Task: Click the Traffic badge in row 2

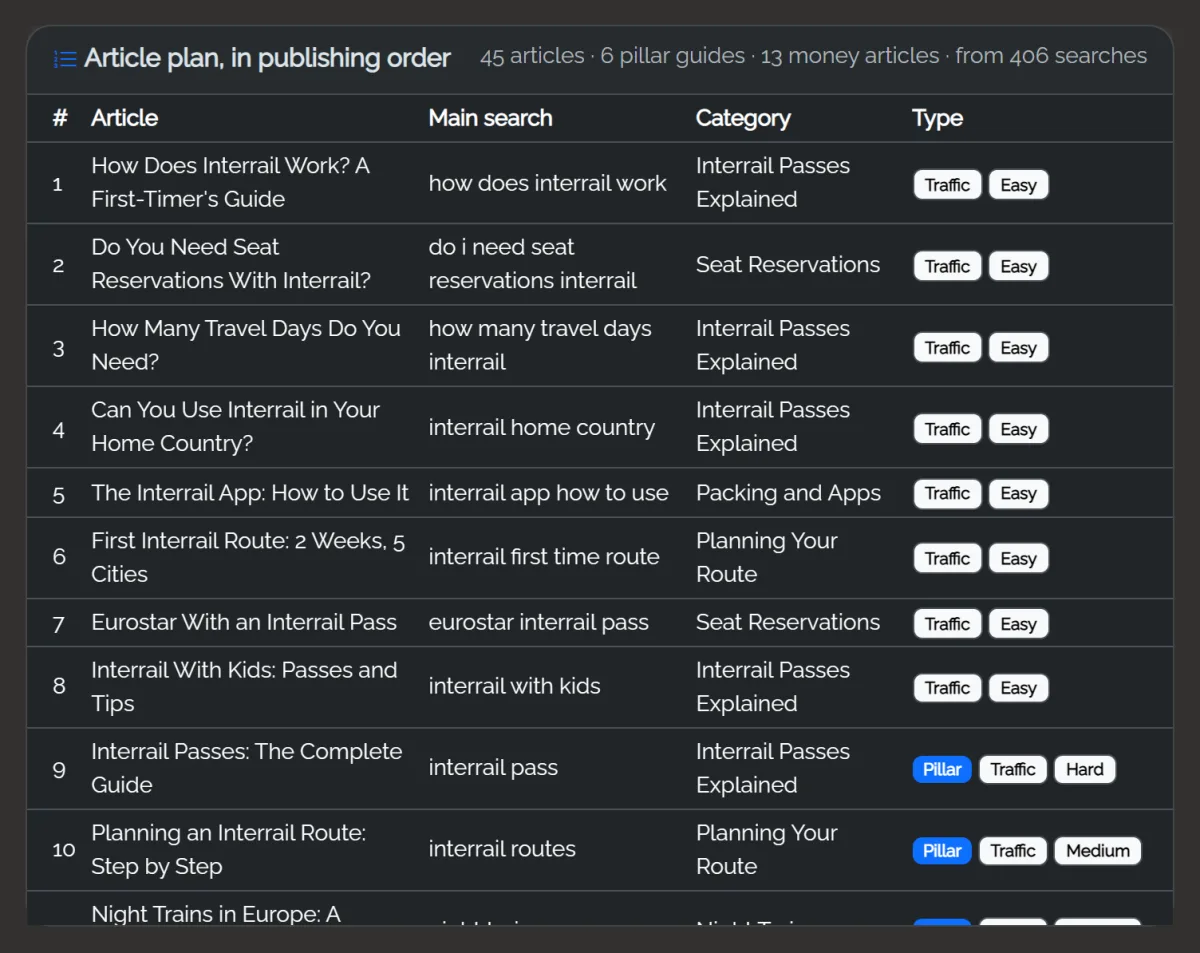Action: pos(947,266)
